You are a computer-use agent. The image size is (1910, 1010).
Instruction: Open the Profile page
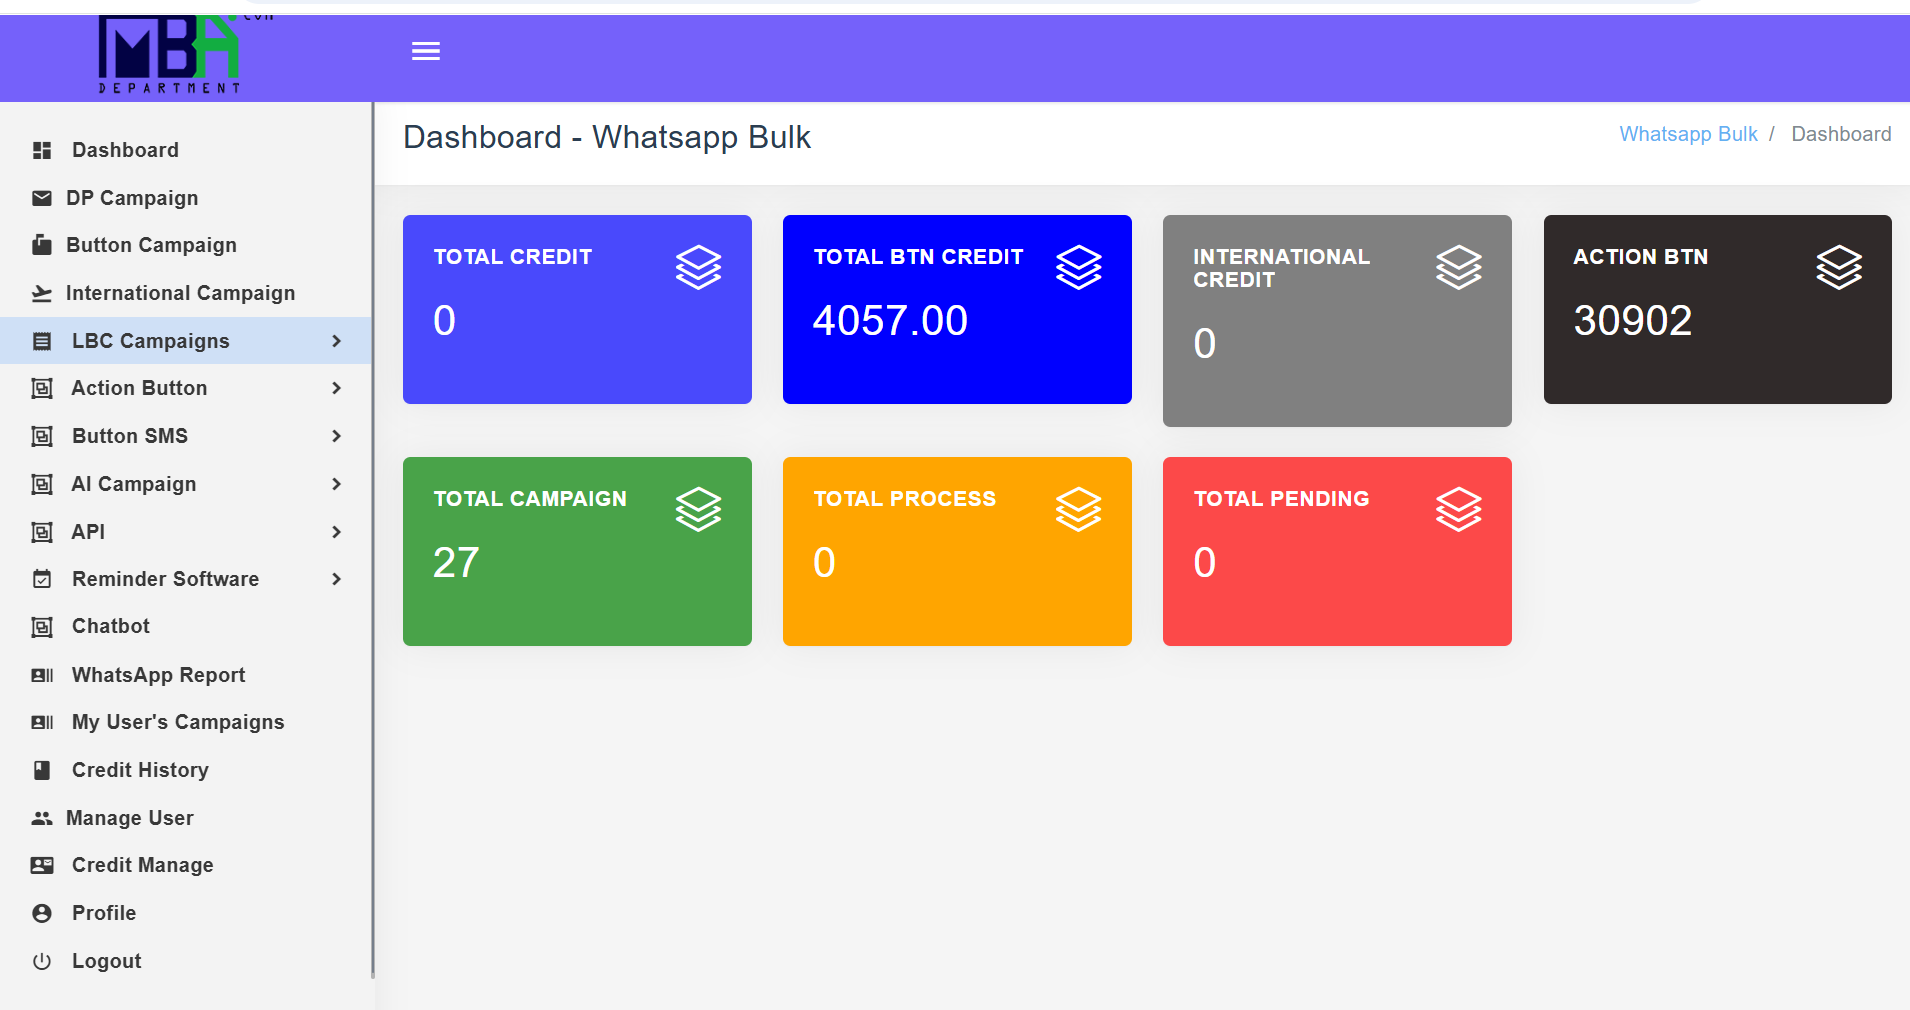pyautogui.click(x=186, y=913)
